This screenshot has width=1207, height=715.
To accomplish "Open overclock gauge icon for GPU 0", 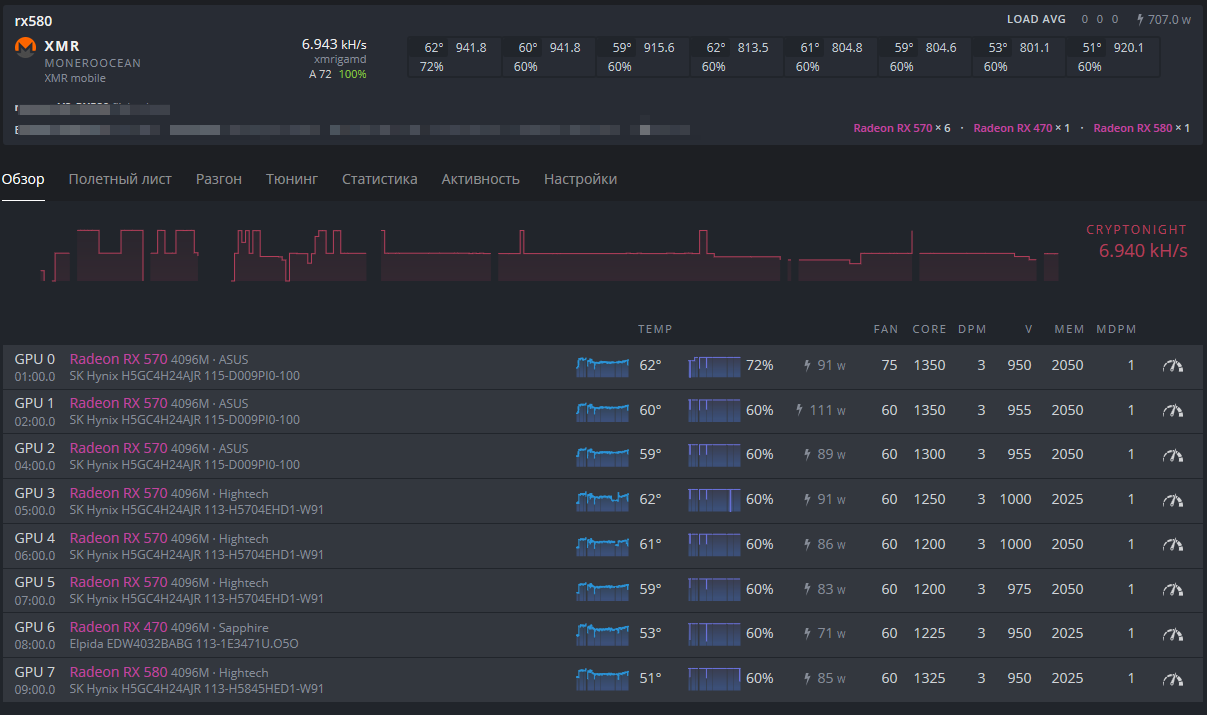I will tap(1172, 366).
